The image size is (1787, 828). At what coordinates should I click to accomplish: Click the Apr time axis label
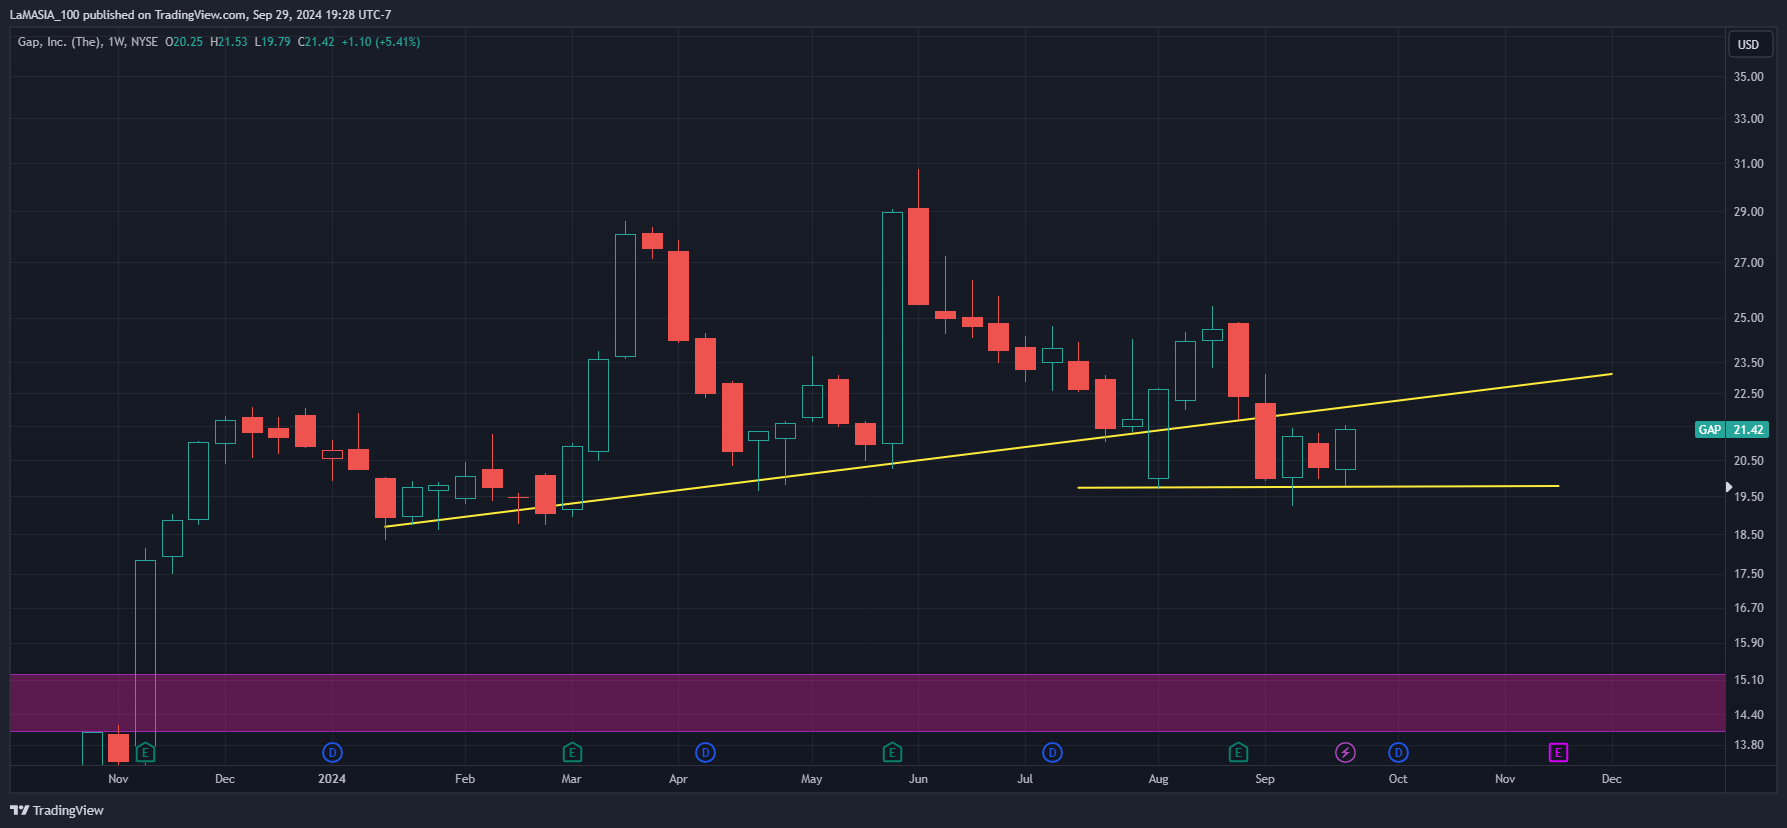point(678,779)
